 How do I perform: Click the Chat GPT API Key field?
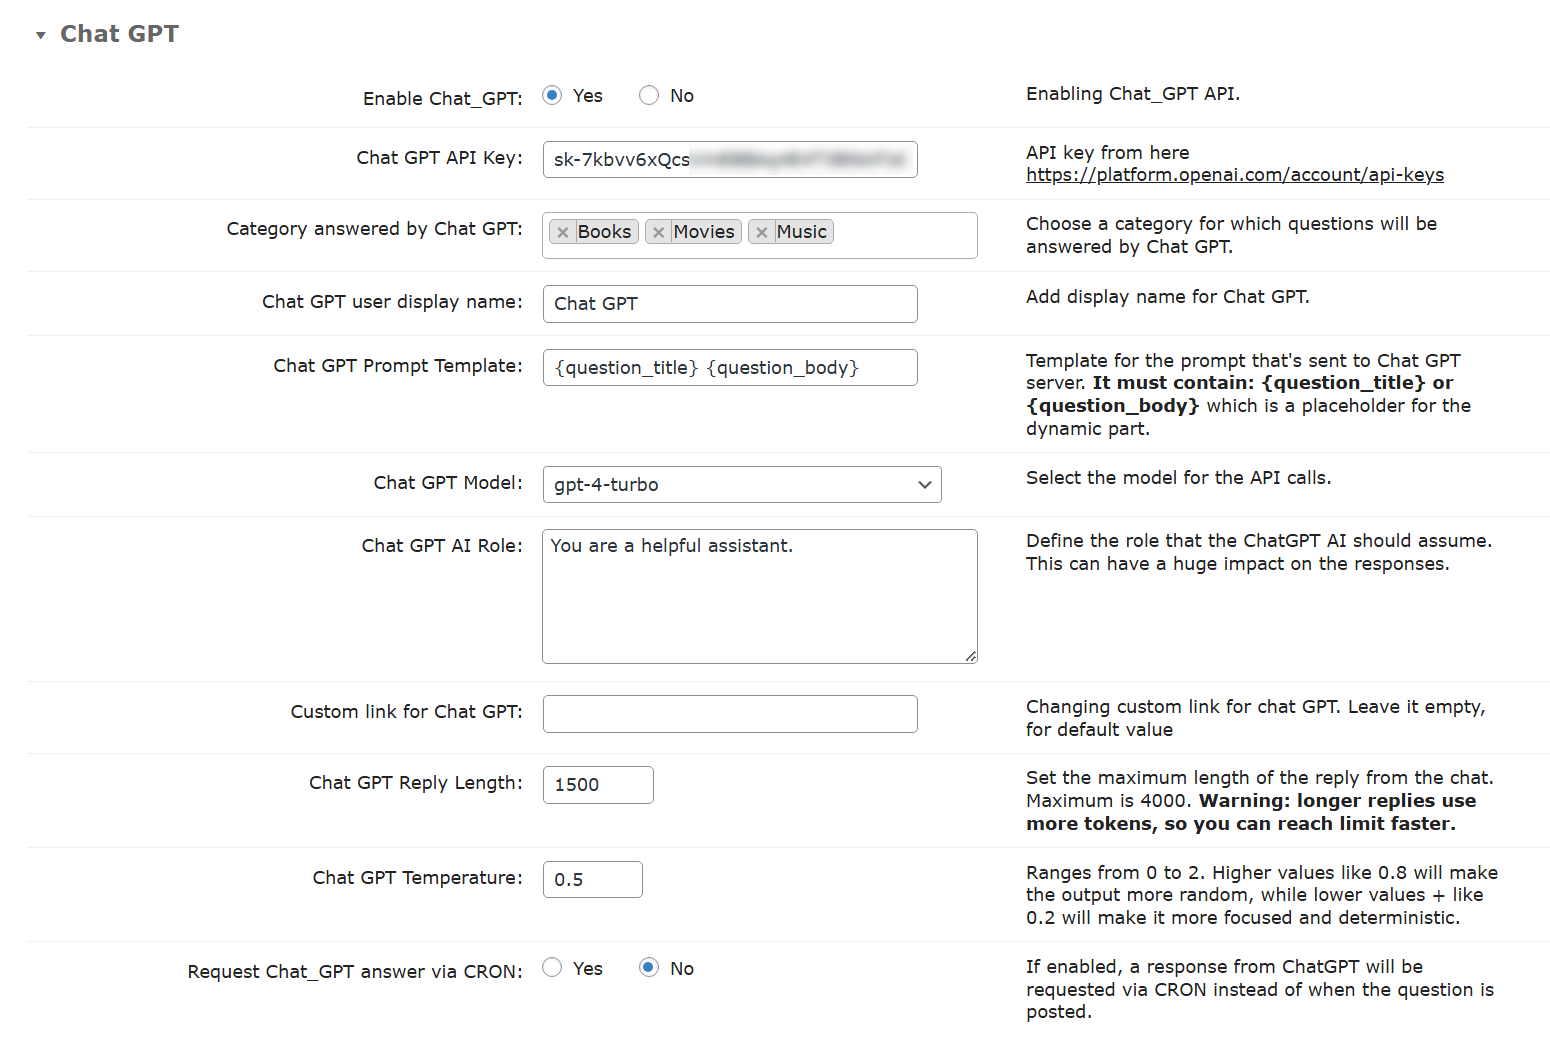[729, 160]
